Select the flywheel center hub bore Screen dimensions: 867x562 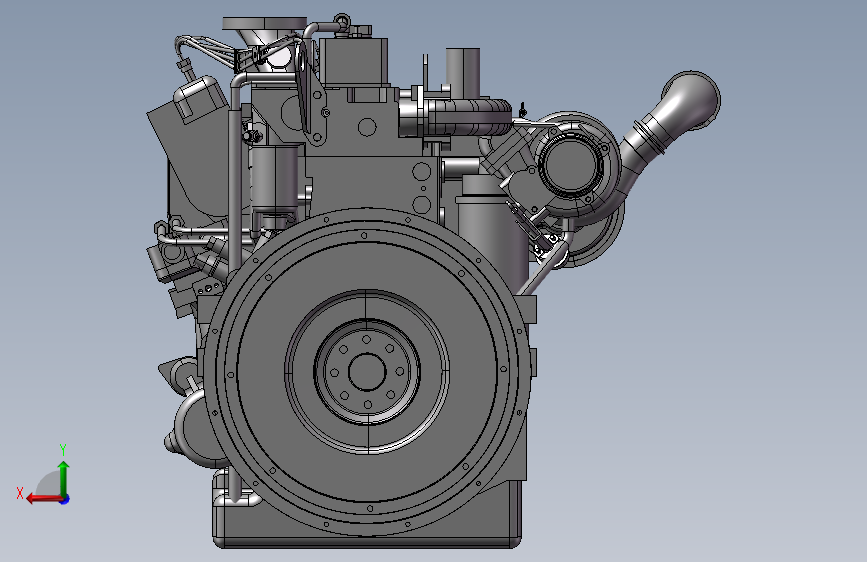(x=367, y=372)
